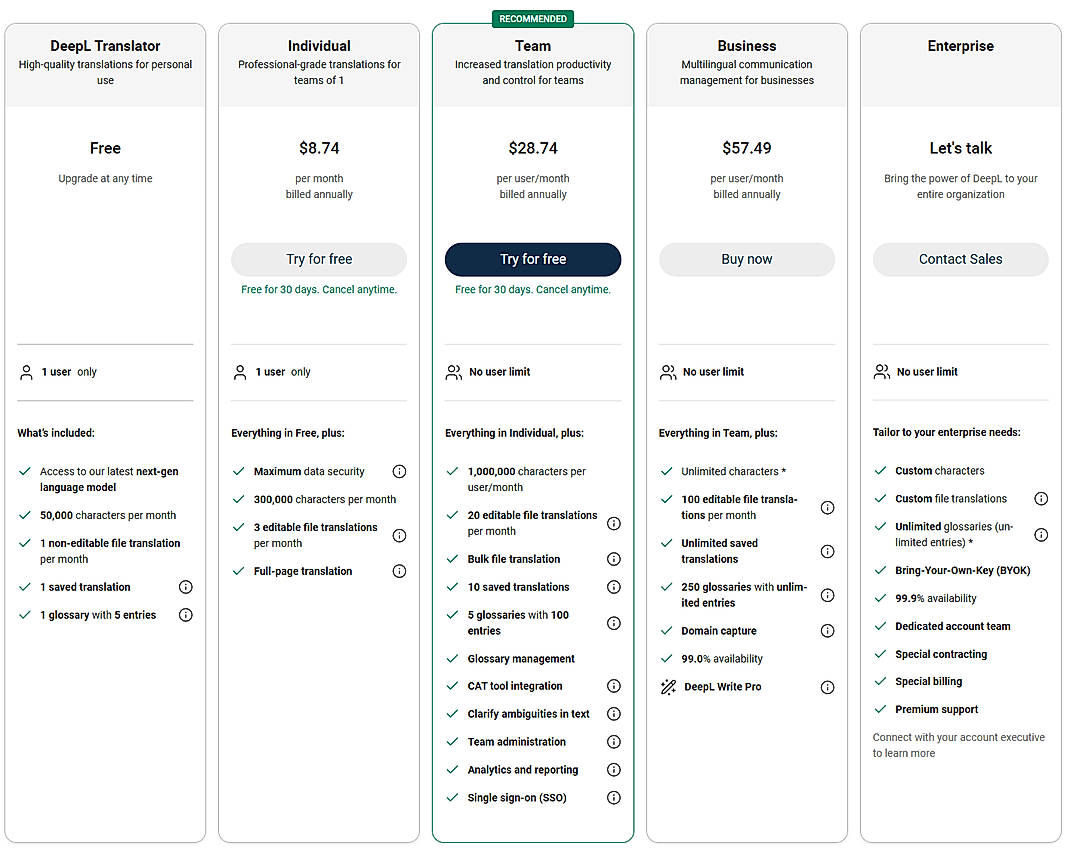Click the single-user icon in the Individual column
The image size is (1070, 850).
point(240,371)
